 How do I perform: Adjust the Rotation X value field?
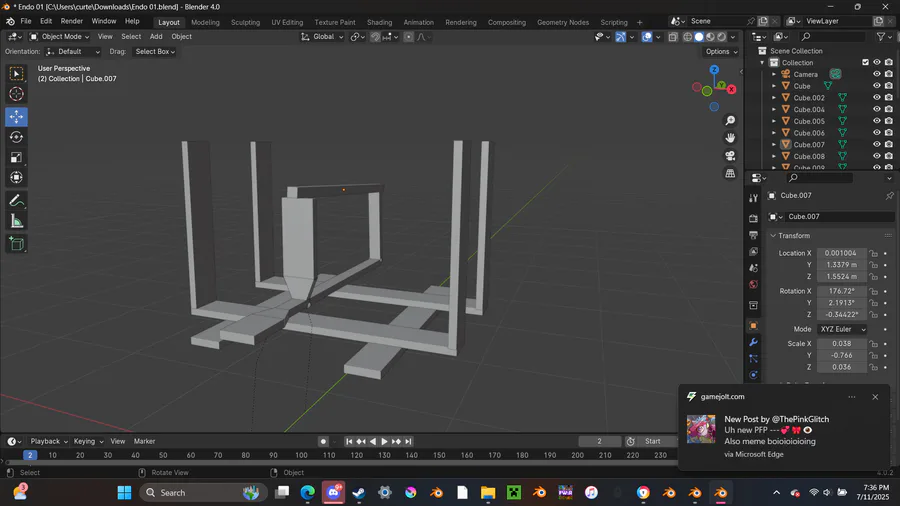pos(842,291)
